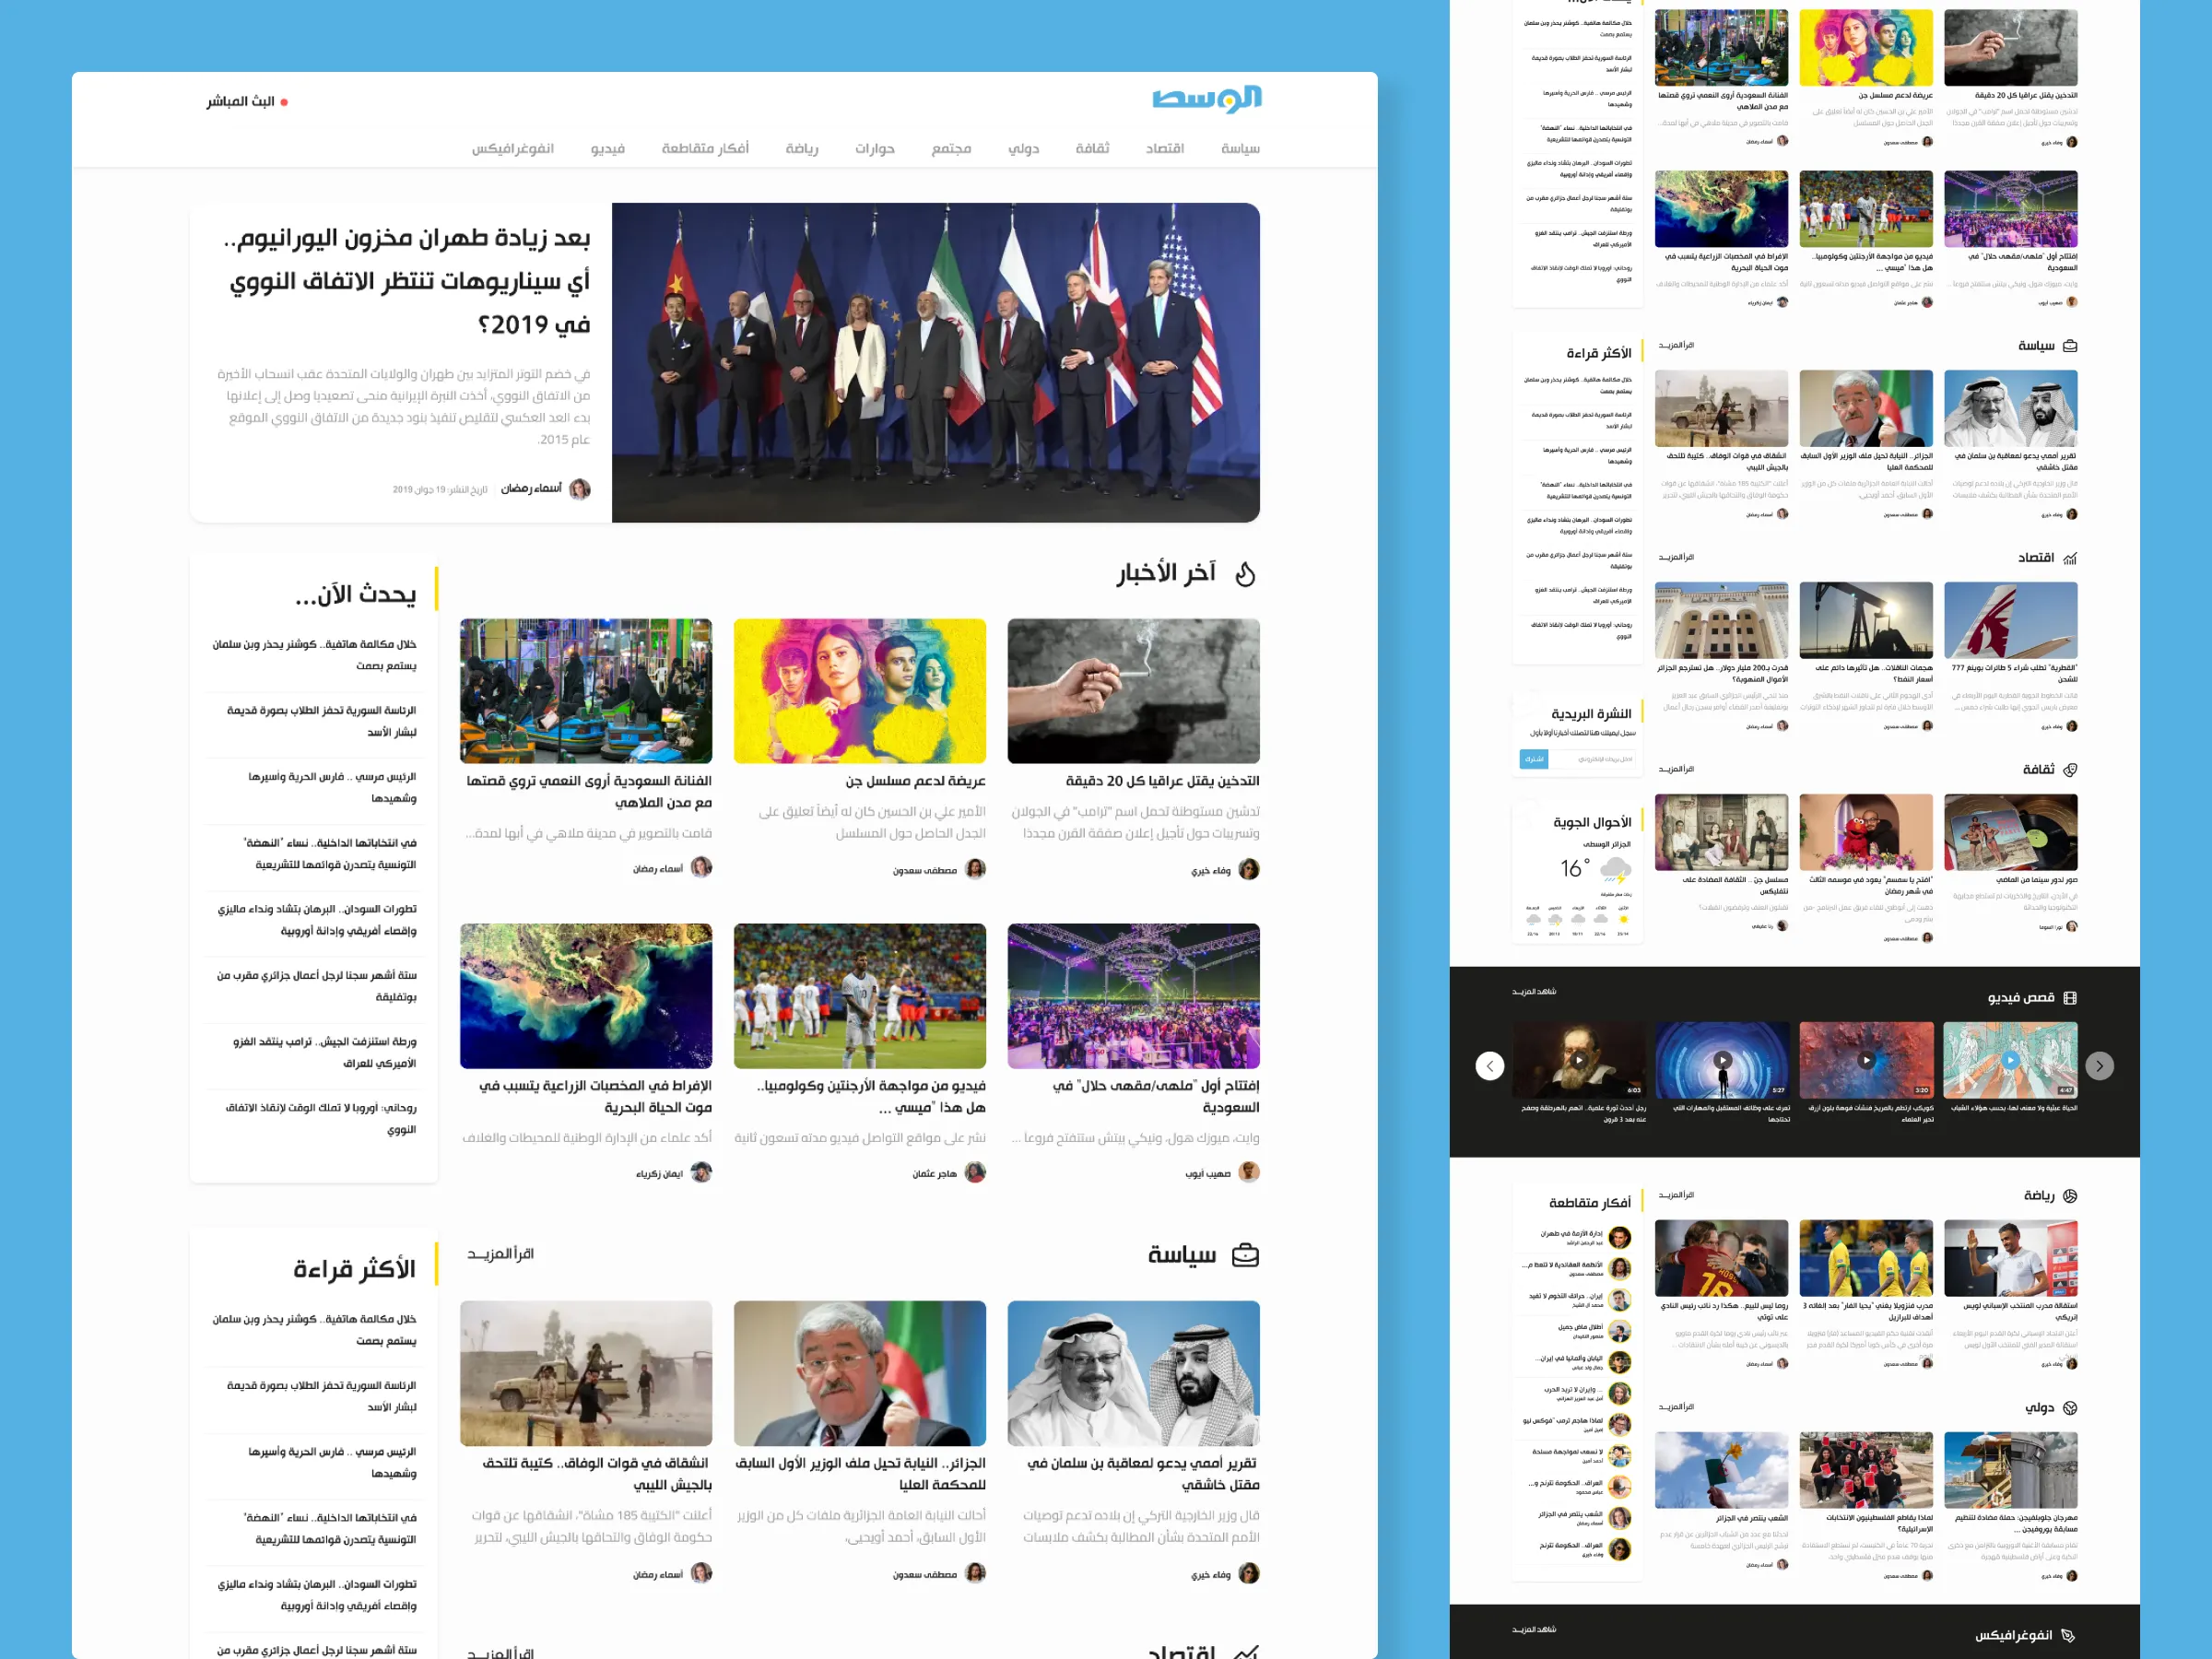Click the tag icon beside انفوغرافيكس footer heading
2212x1659 pixels.
(2068, 1636)
